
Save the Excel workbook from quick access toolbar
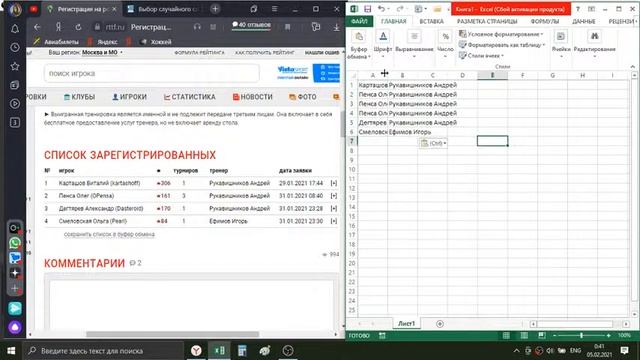(368, 9)
